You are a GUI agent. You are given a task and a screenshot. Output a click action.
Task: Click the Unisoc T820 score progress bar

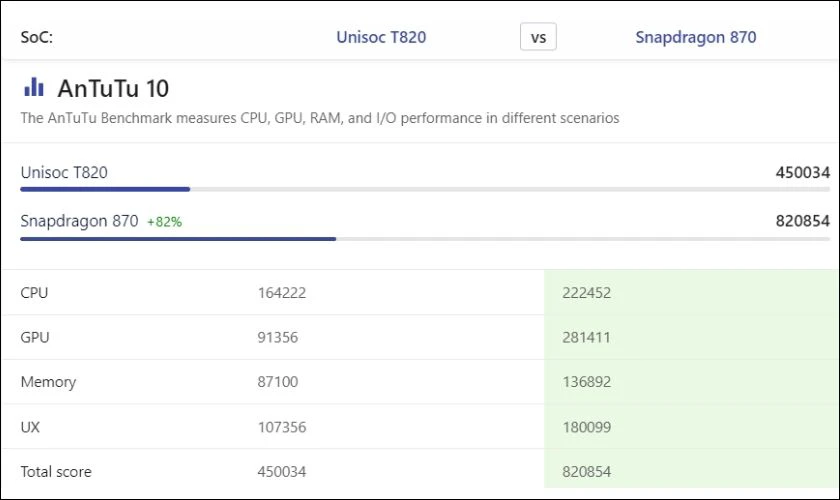tap(425, 189)
